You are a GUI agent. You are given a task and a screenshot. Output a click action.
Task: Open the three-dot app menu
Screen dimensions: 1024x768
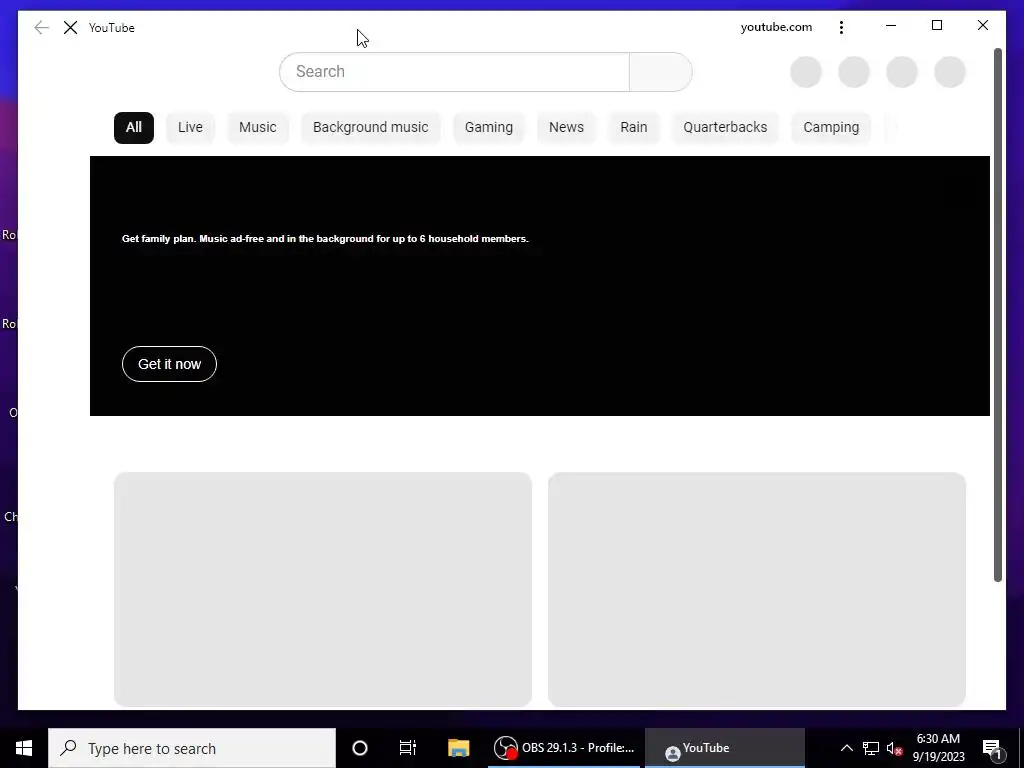pos(841,27)
